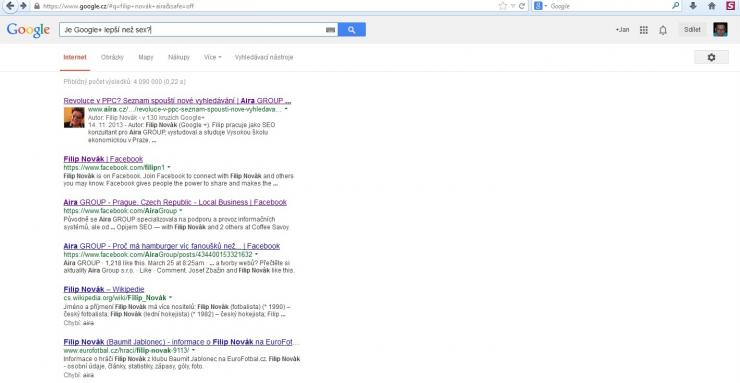The height and width of the screenshot is (383, 740).
Task: Open arrow beside www.aira.cz result URL
Action: pos(286,109)
